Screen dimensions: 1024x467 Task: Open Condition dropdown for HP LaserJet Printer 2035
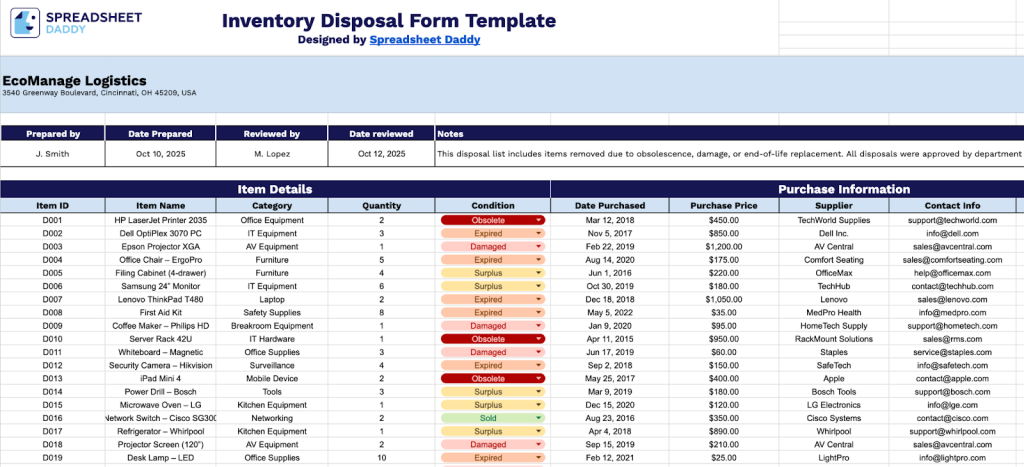538,220
